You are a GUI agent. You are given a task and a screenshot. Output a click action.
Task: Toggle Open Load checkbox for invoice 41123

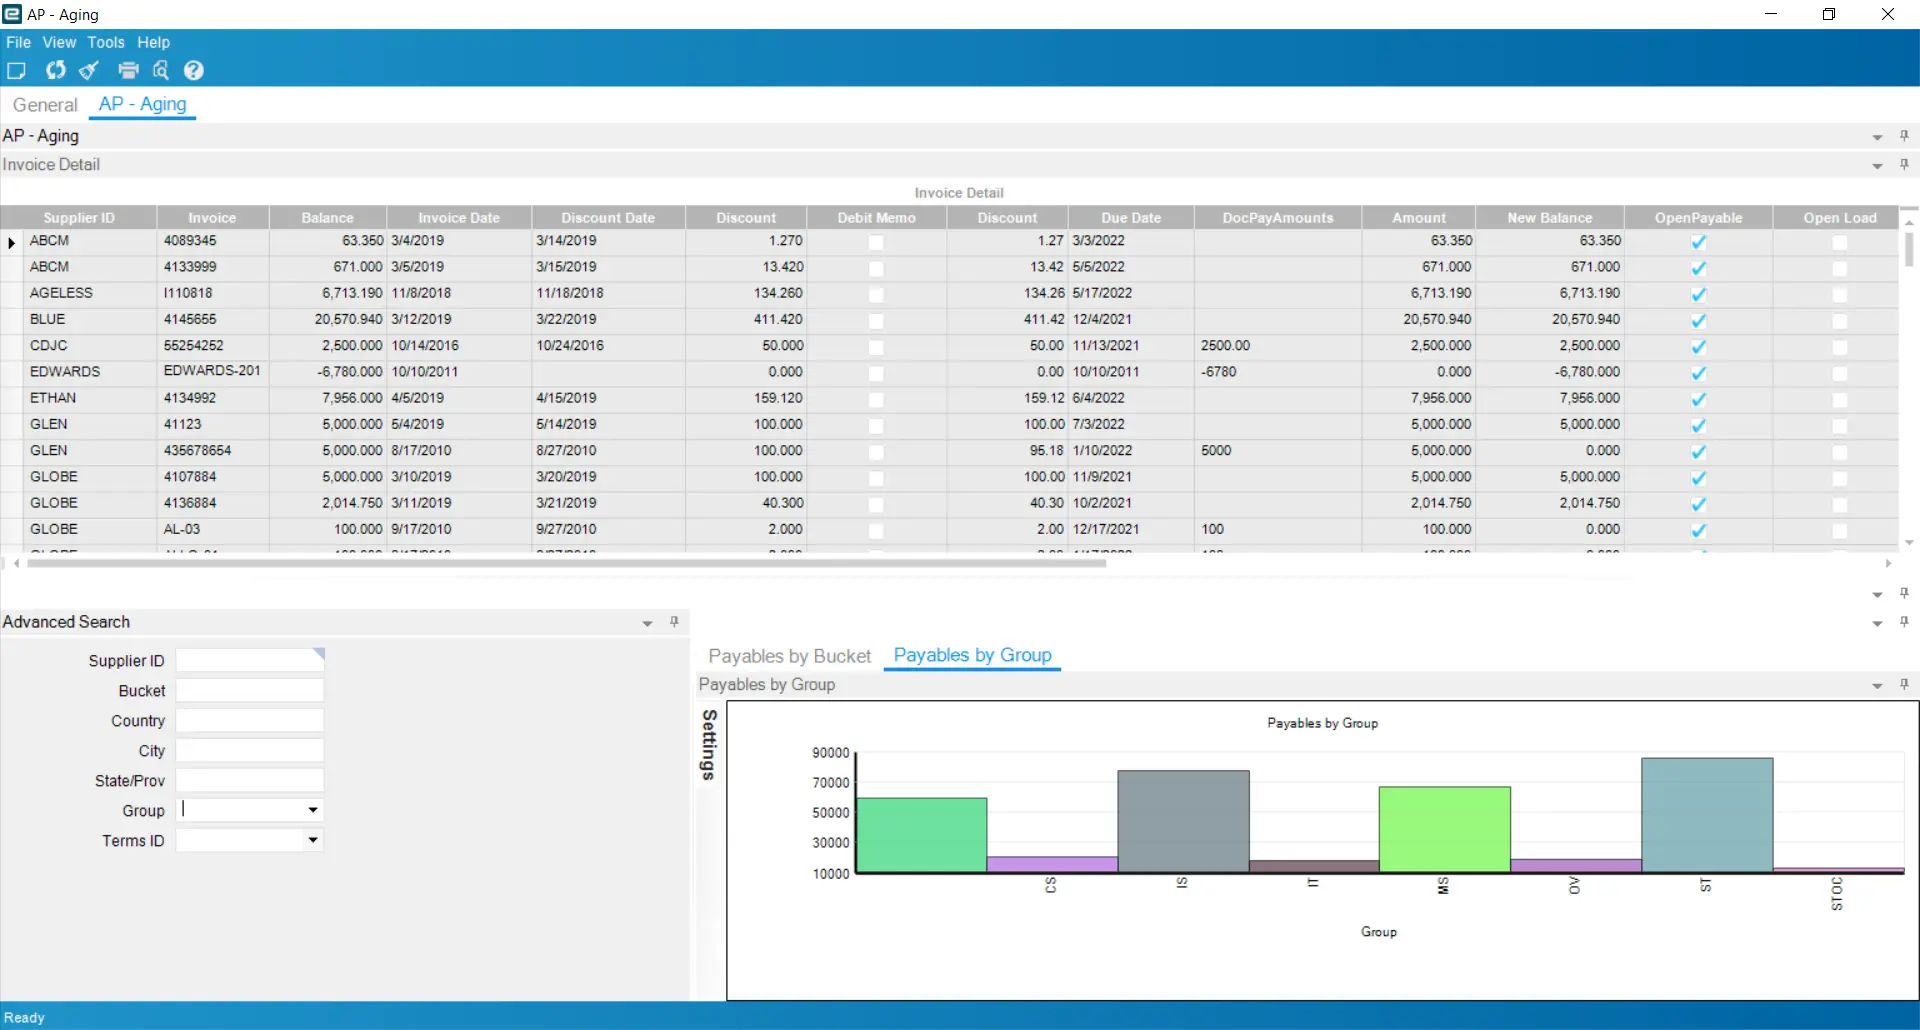point(1839,425)
